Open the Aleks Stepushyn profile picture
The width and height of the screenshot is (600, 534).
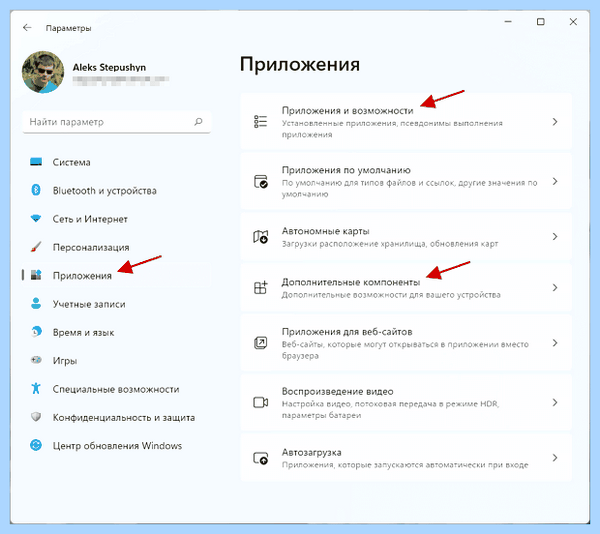click(x=43, y=72)
